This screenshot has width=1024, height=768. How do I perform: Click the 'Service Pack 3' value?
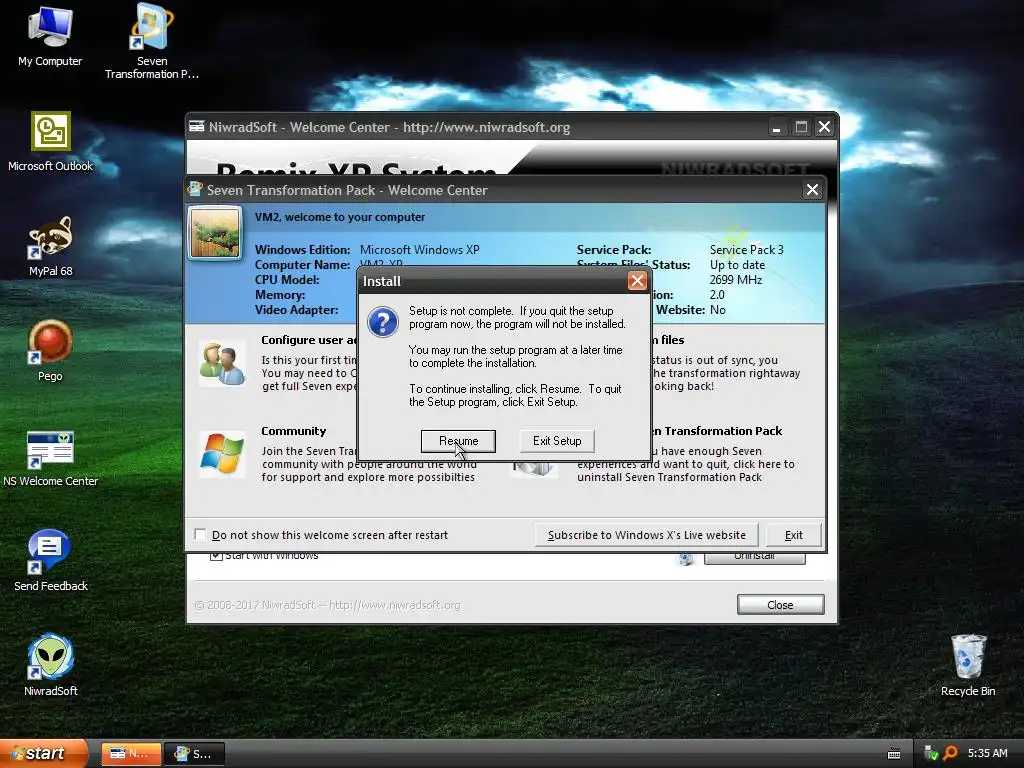(746, 249)
